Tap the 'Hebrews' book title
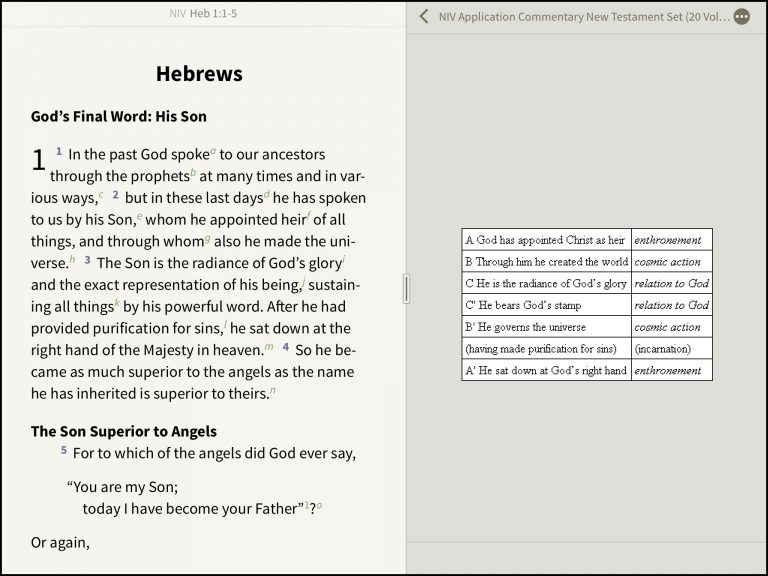This screenshot has width=768, height=576. point(199,74)
